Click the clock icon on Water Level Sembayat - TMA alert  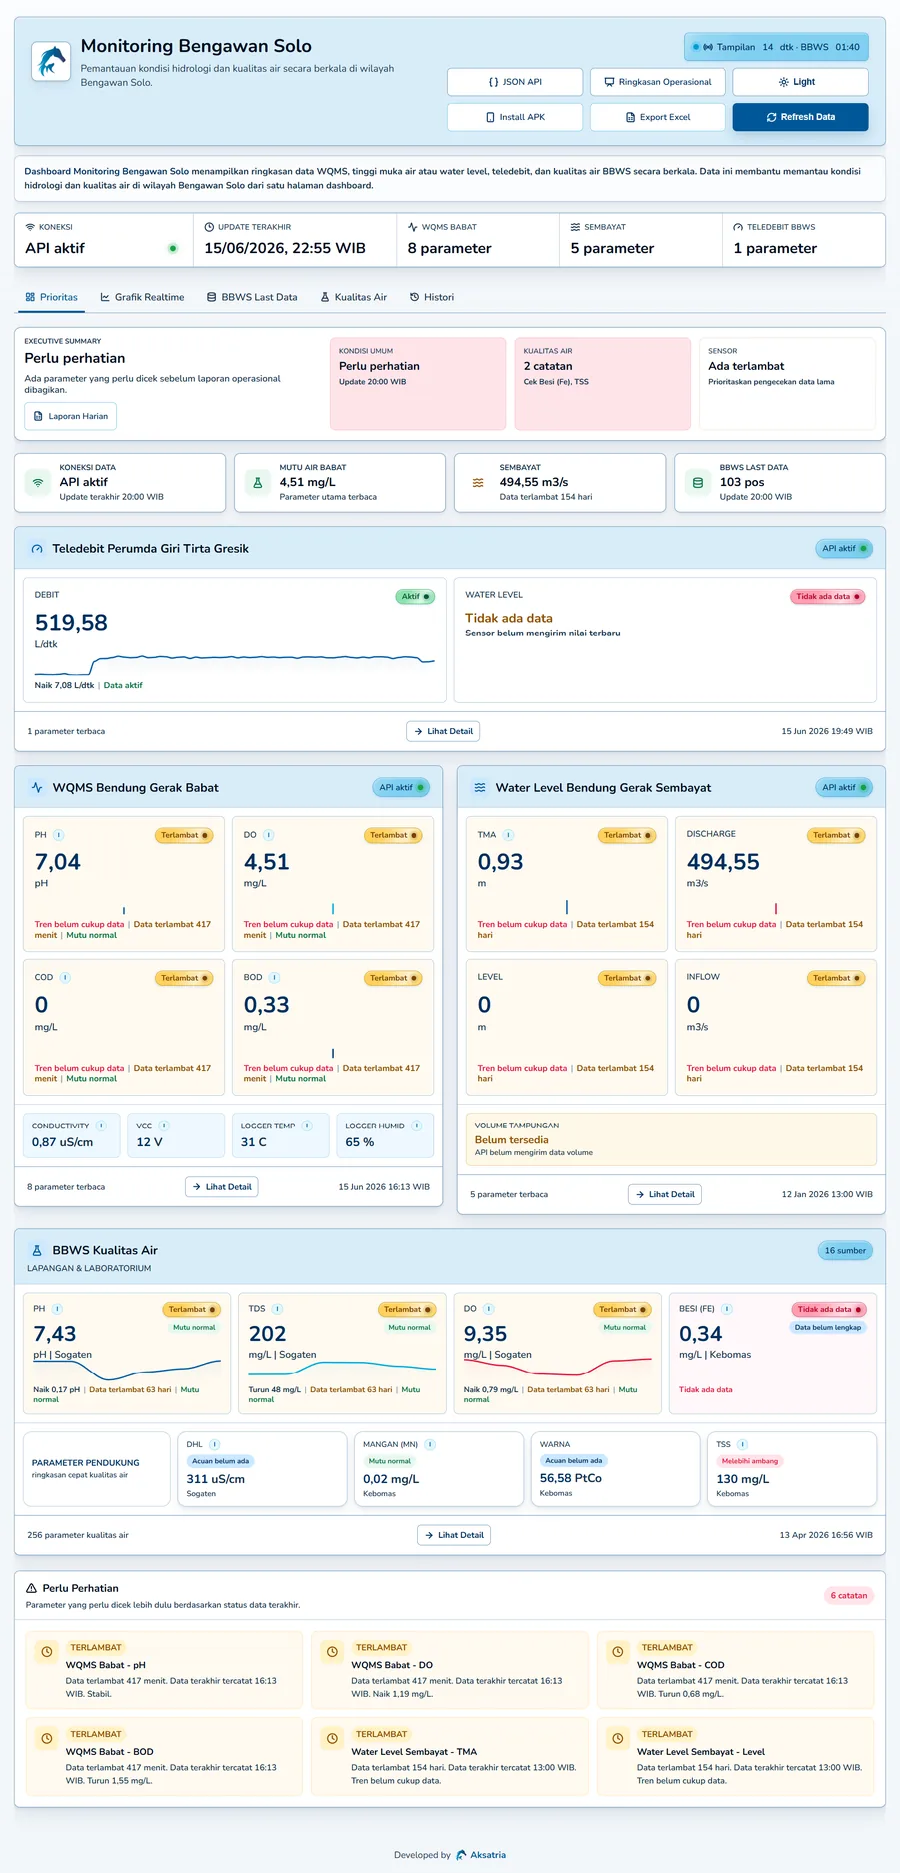coord(332,1739)
